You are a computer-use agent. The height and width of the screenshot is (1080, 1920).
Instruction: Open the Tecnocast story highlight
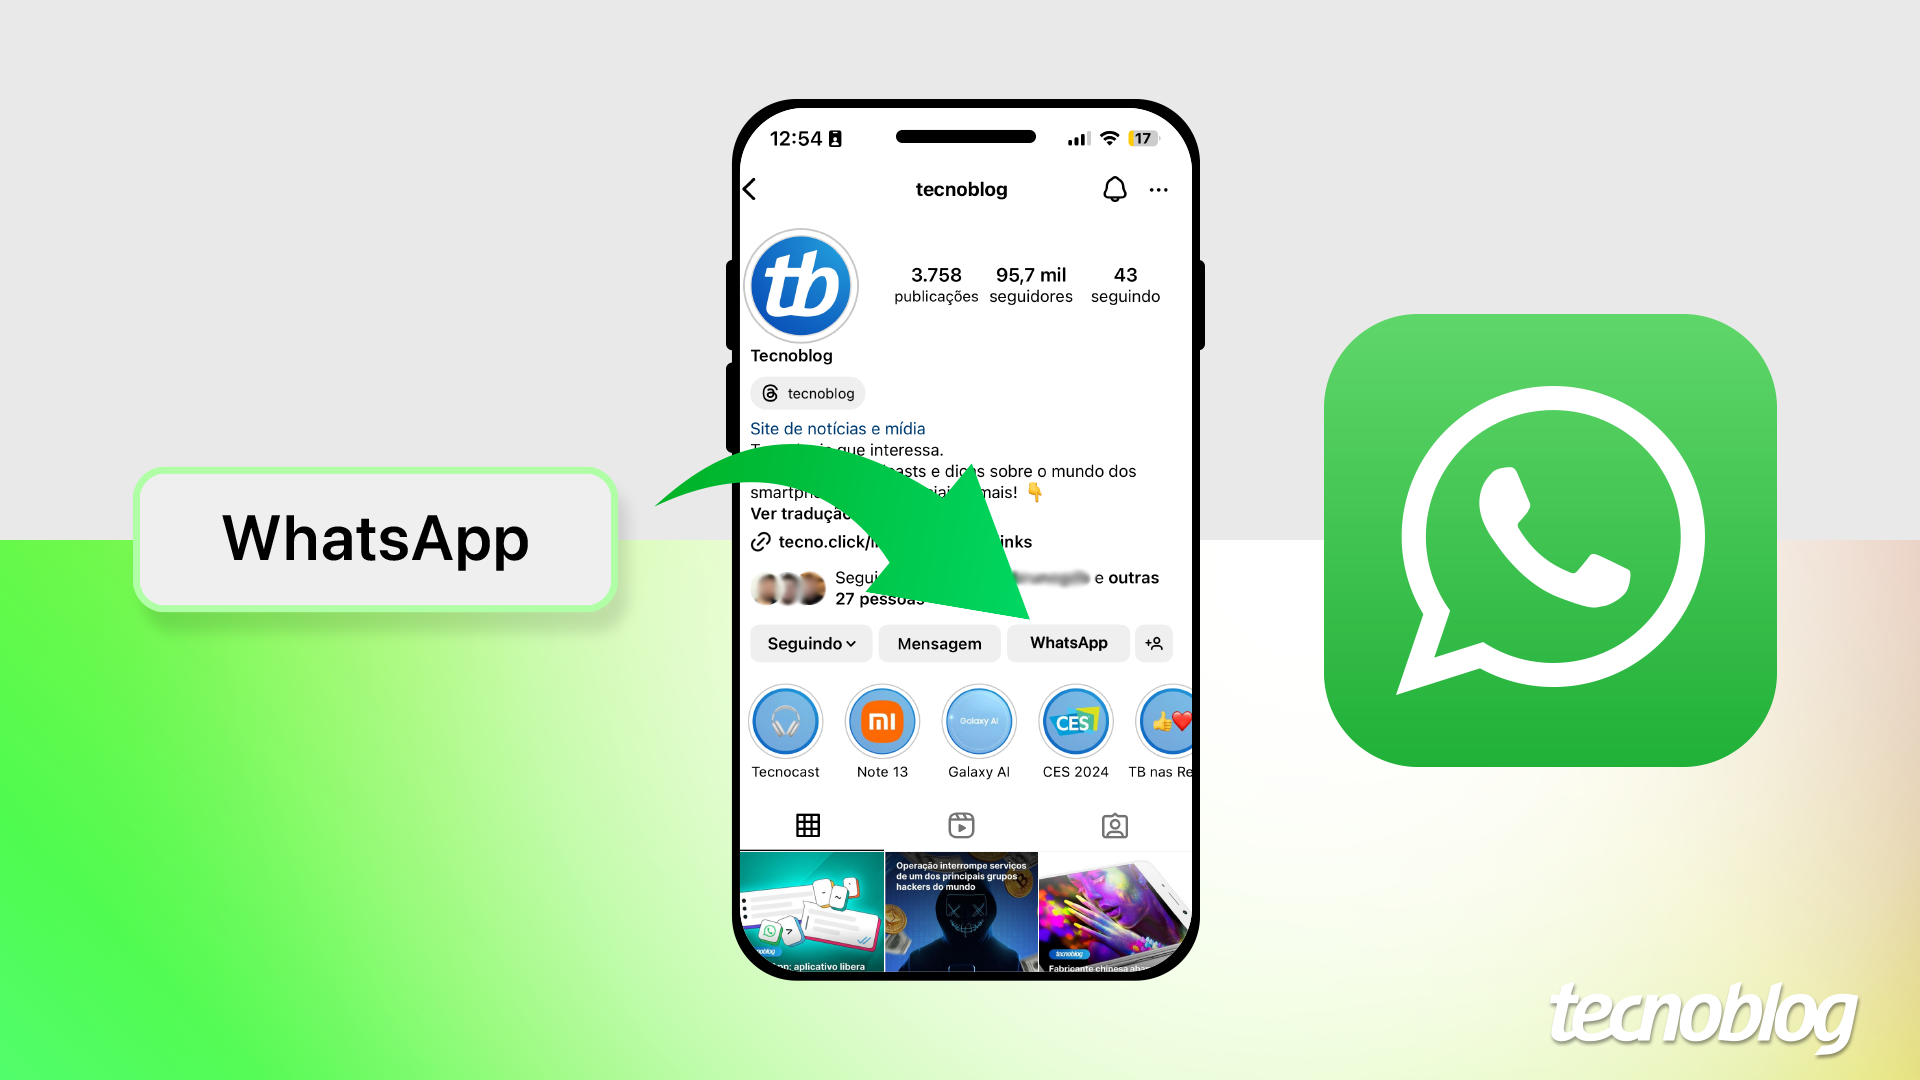(x=786, y=721)
